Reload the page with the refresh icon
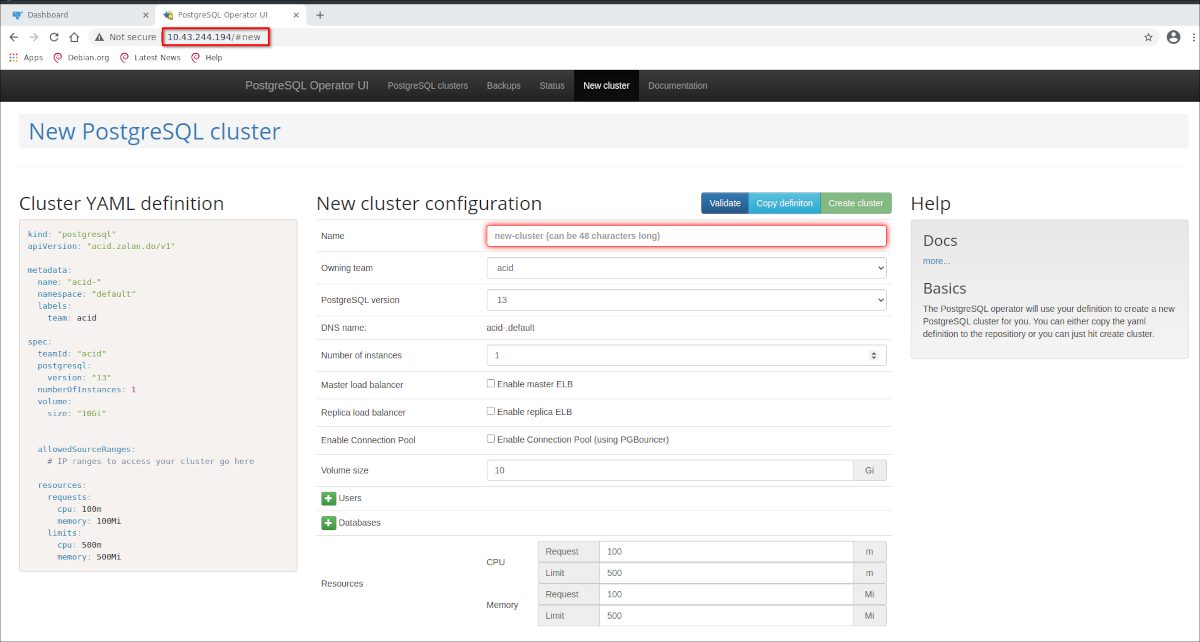The height and width of the screenshot is (642, 1200). (x=54, y=37)
